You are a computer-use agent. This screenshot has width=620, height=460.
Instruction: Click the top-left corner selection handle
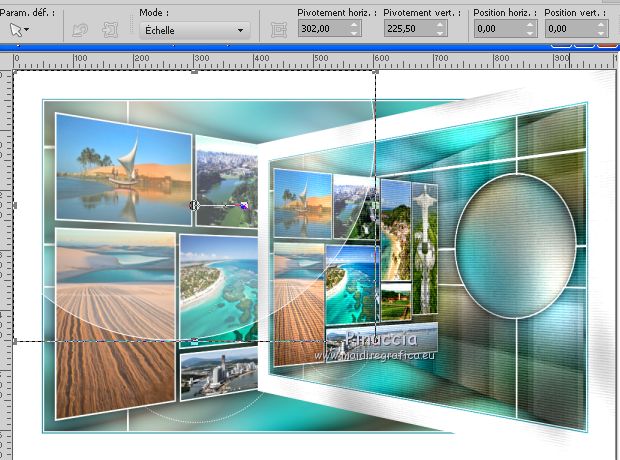pyautogui.click(x=15, y=72)
